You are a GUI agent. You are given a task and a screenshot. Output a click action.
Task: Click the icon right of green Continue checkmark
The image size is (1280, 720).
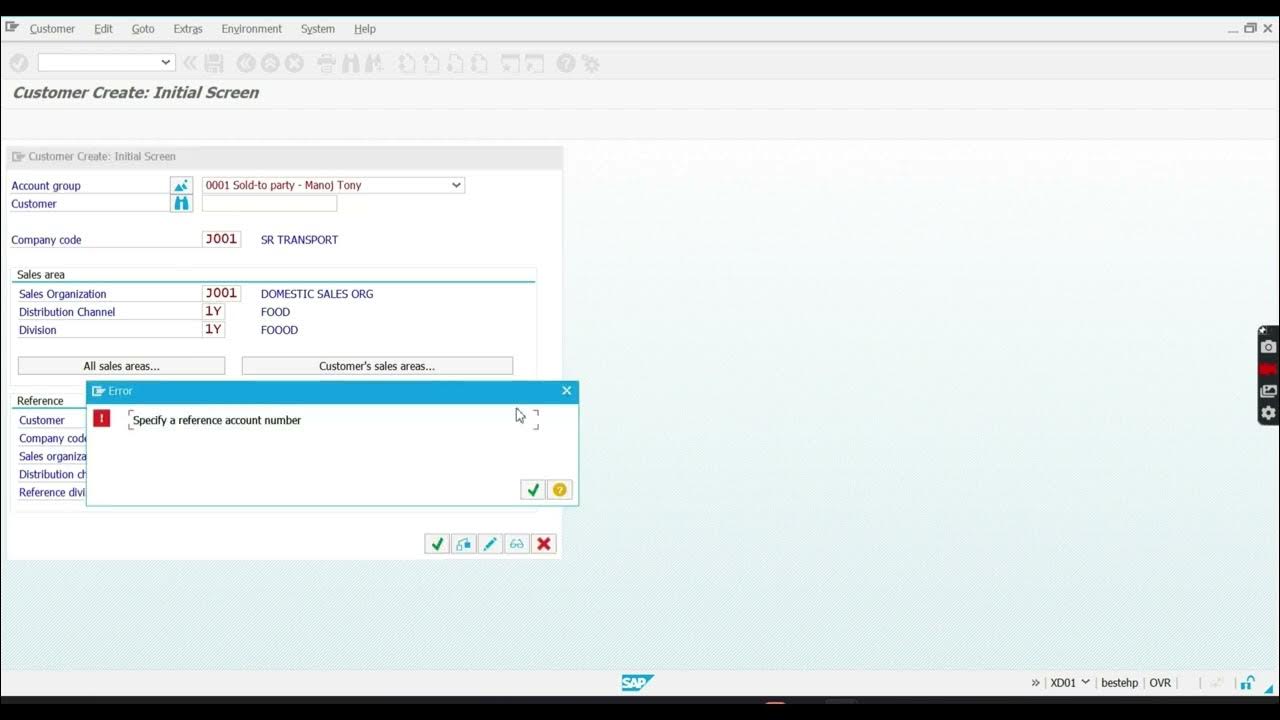point(464,544)
